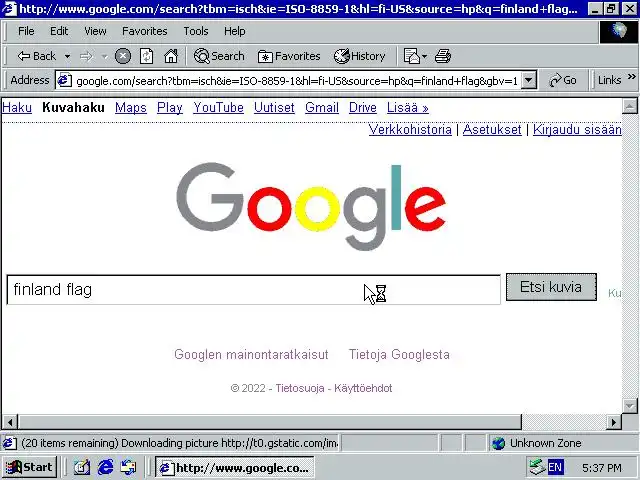Click the horizontal scrollbar thumb
640x480 pixels.
tap(270, 422)
